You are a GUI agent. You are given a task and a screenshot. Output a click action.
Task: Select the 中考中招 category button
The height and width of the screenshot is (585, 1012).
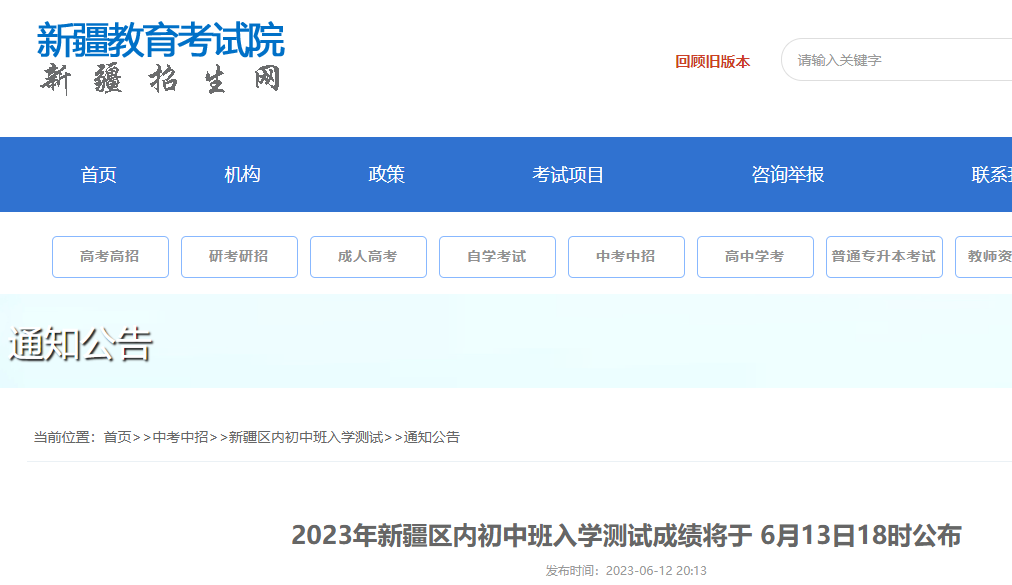coord(626,257)
